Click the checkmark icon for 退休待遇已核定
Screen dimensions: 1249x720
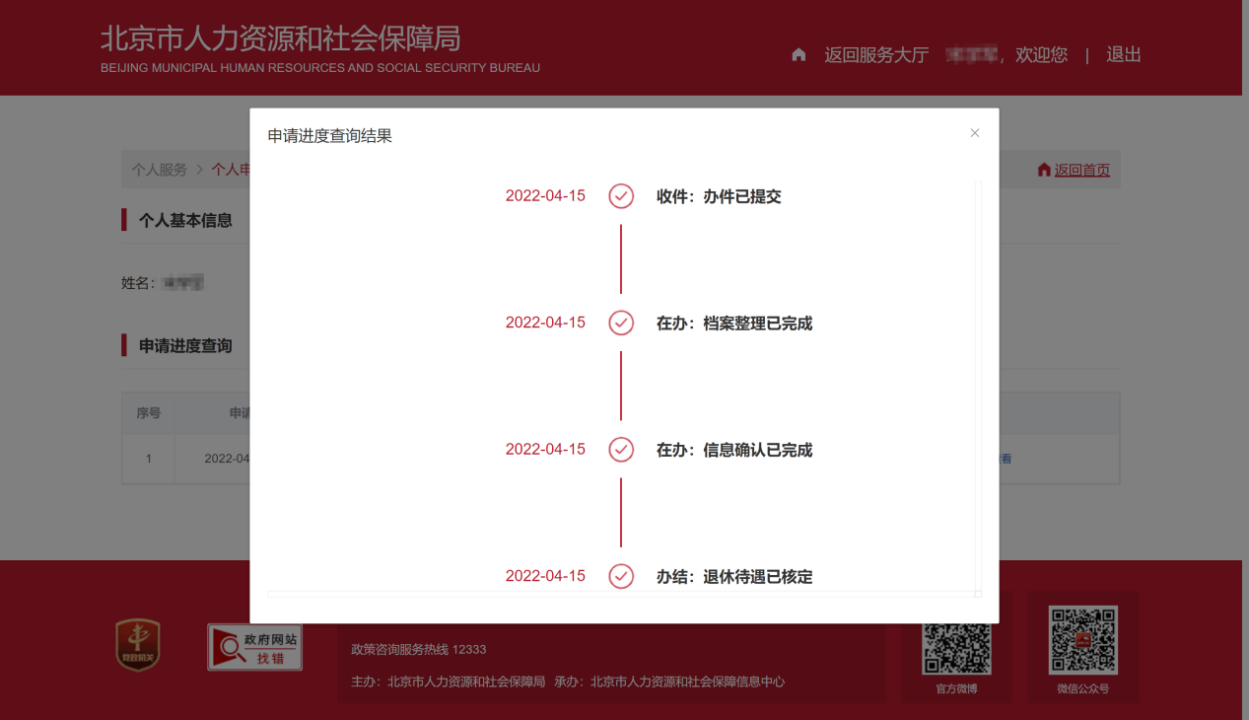(x=621, y=576)
